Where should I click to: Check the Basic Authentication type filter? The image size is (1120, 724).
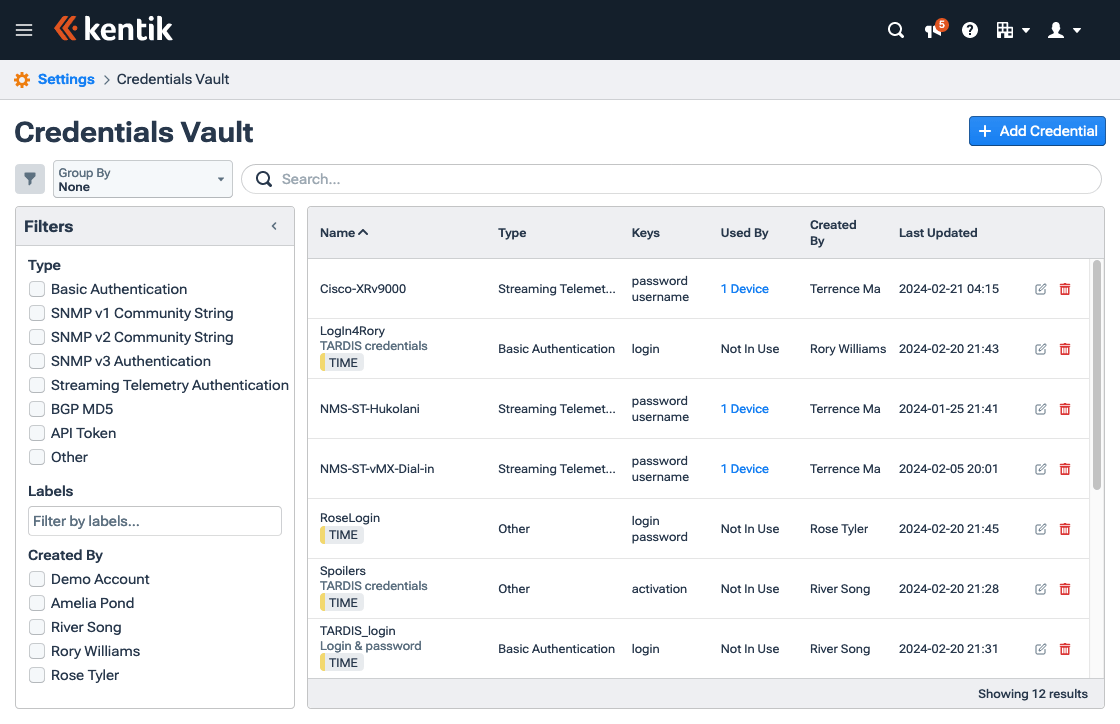37,288
